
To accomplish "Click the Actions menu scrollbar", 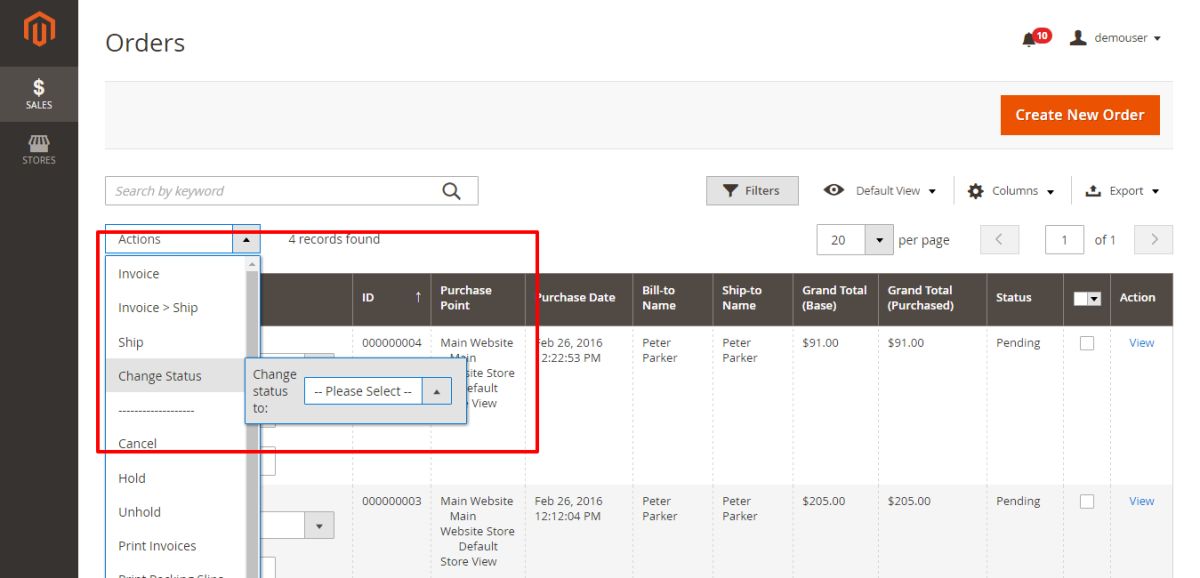I will click(253, 417).
